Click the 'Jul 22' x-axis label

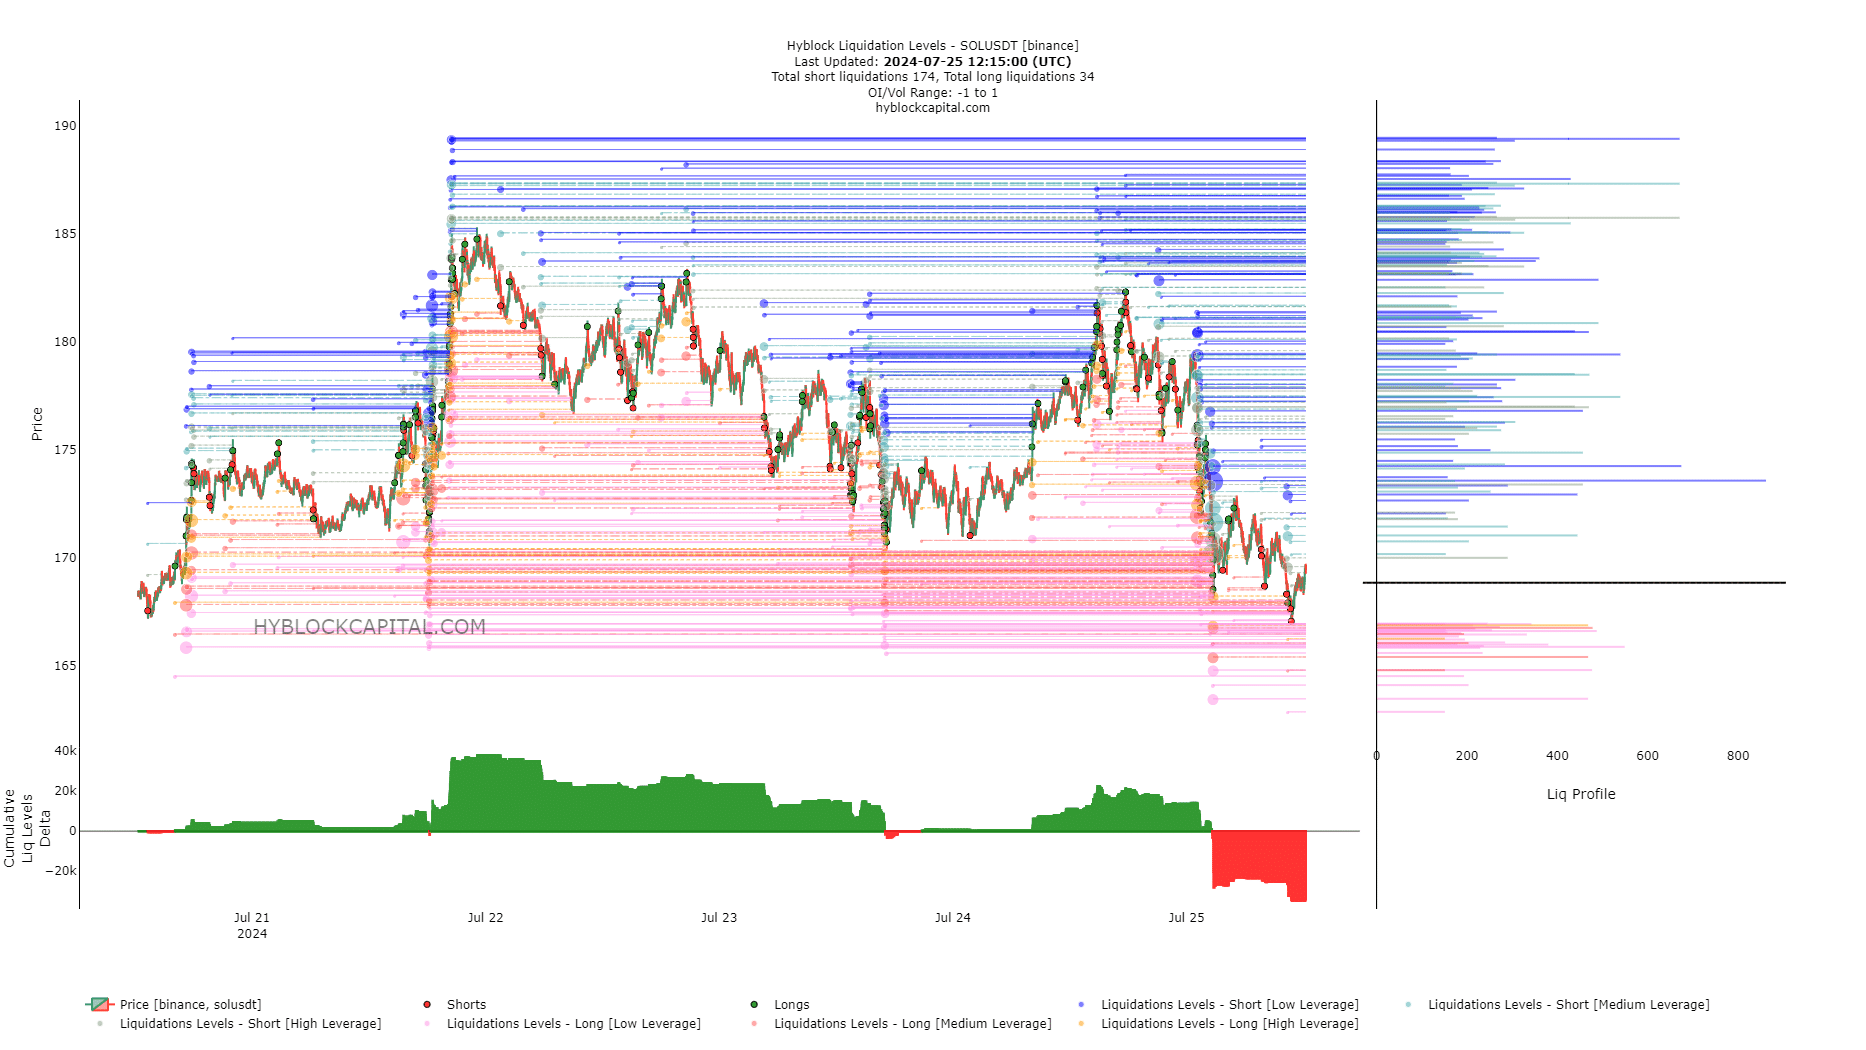tap(485, 917)
